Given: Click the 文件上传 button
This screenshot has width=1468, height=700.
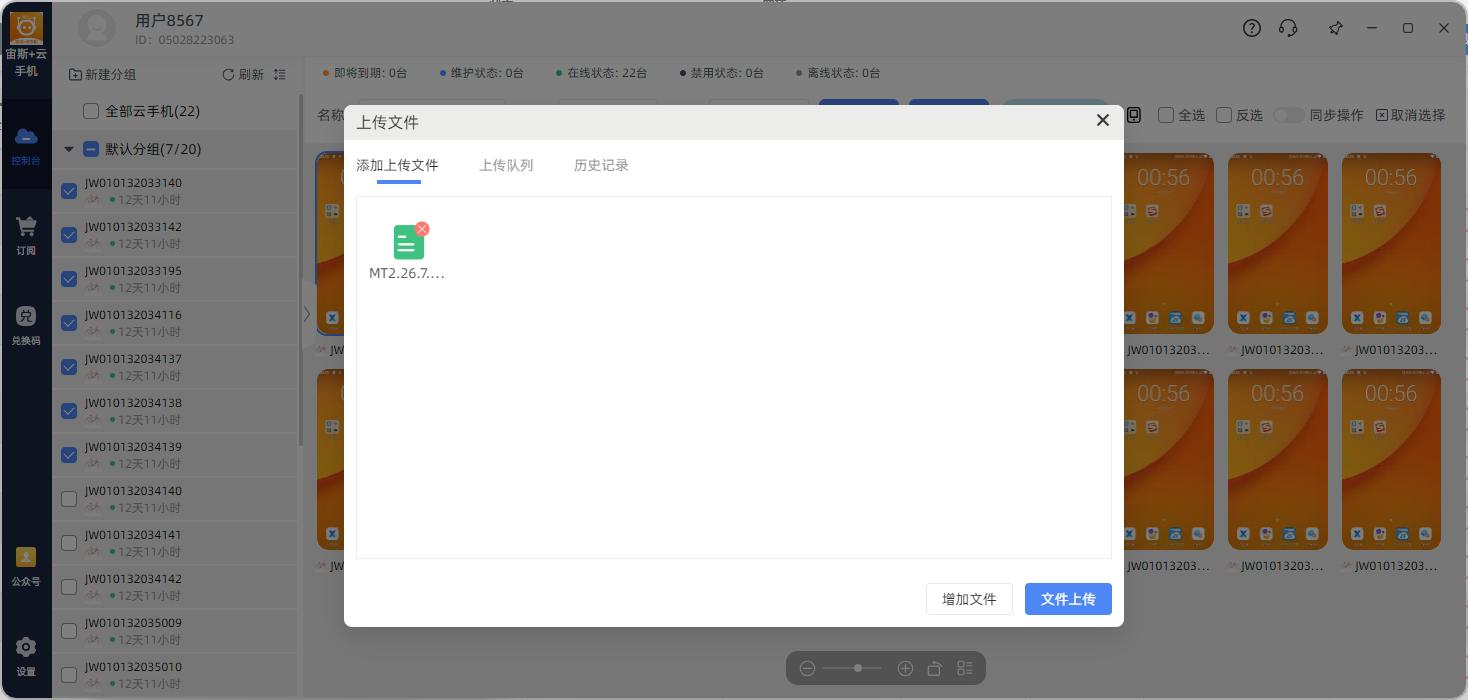Looking at the screenshot, I should [x=1068, y=599].
